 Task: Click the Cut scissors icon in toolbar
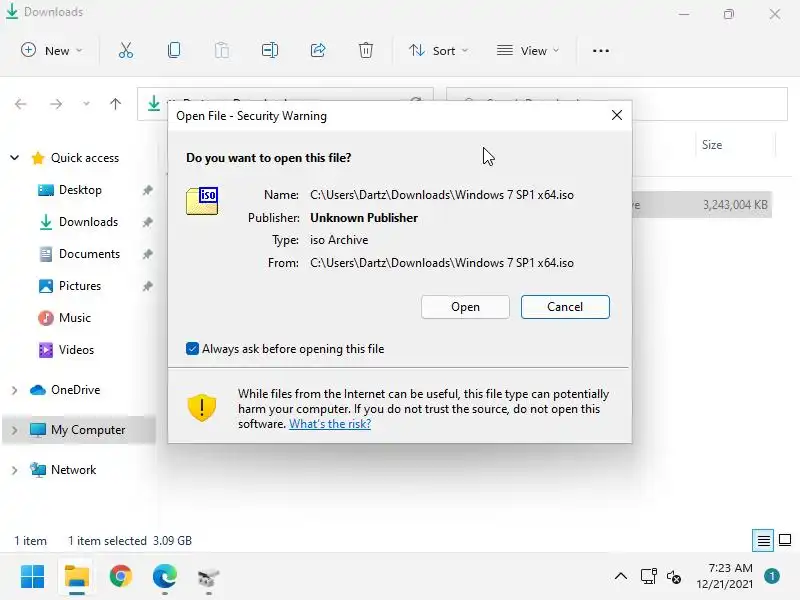(x=126, y=51)
